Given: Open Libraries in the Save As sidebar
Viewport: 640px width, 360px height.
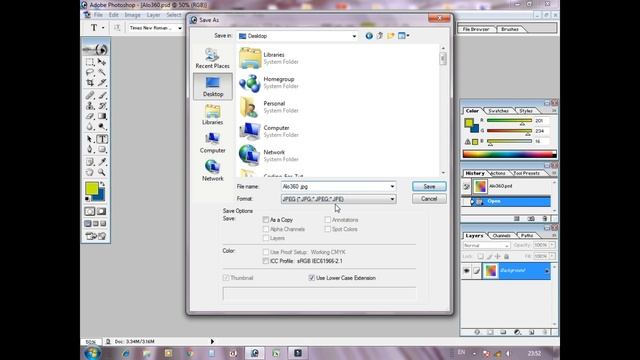Looking at the screenshot, I should [x=213, y=114].
